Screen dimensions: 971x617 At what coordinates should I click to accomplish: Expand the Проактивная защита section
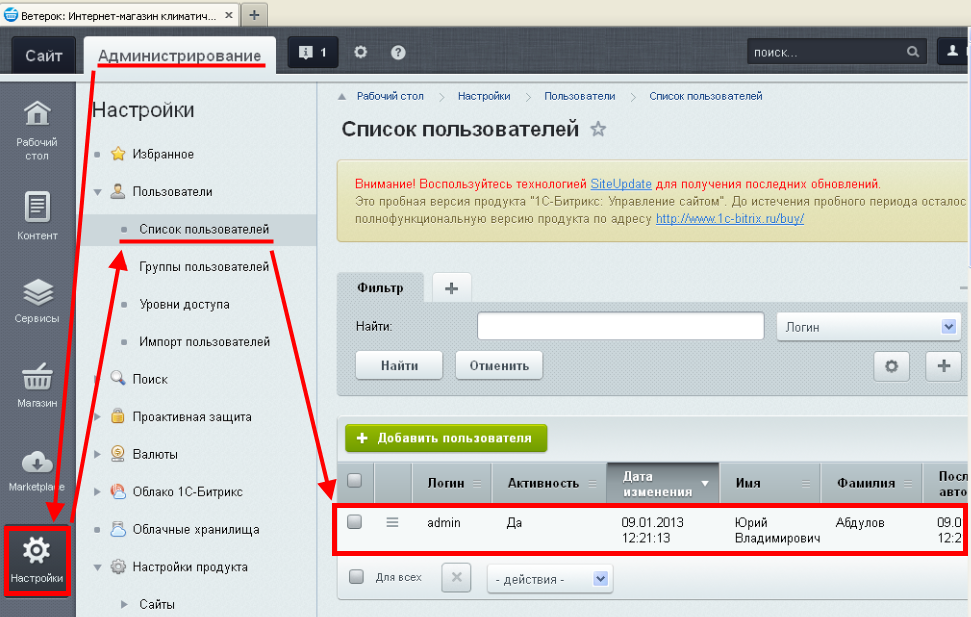click(x=97, y=417)
